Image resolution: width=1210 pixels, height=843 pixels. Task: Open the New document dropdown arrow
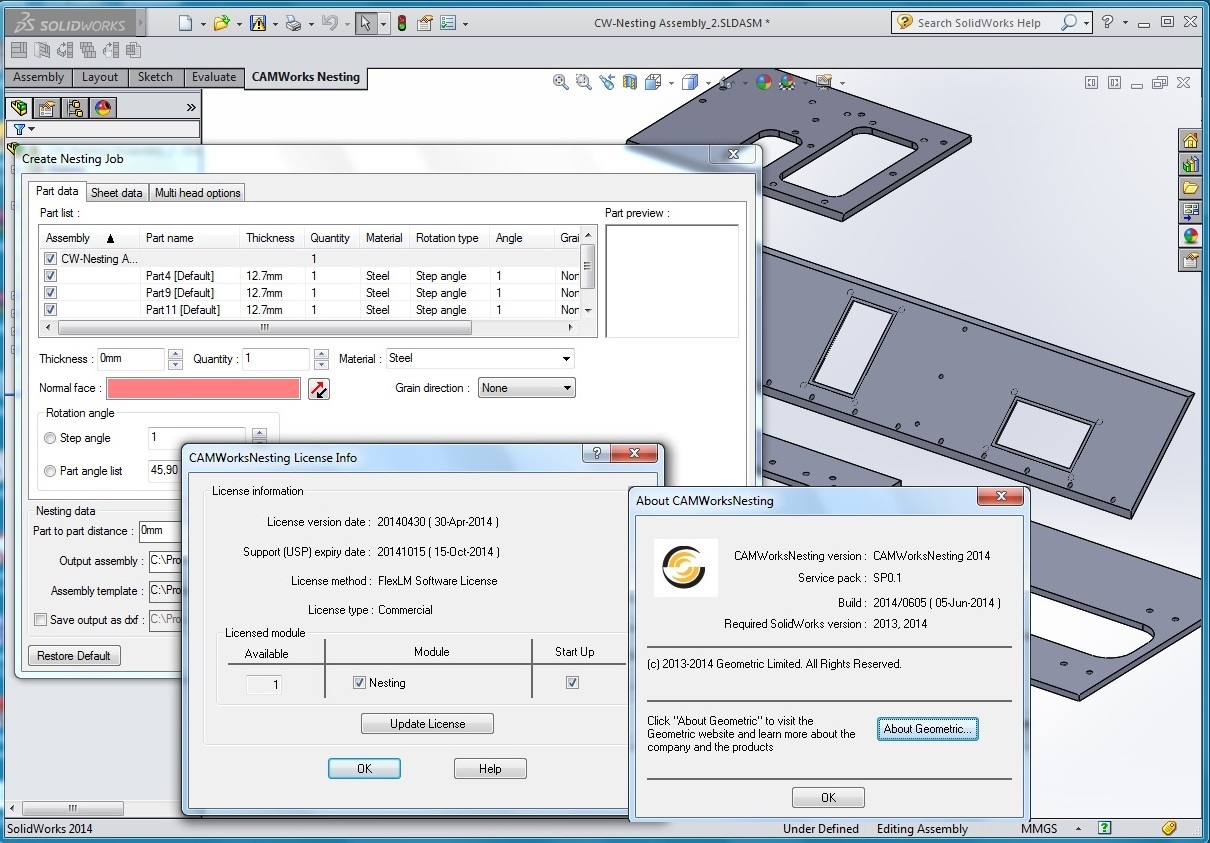tap(203, 24)
